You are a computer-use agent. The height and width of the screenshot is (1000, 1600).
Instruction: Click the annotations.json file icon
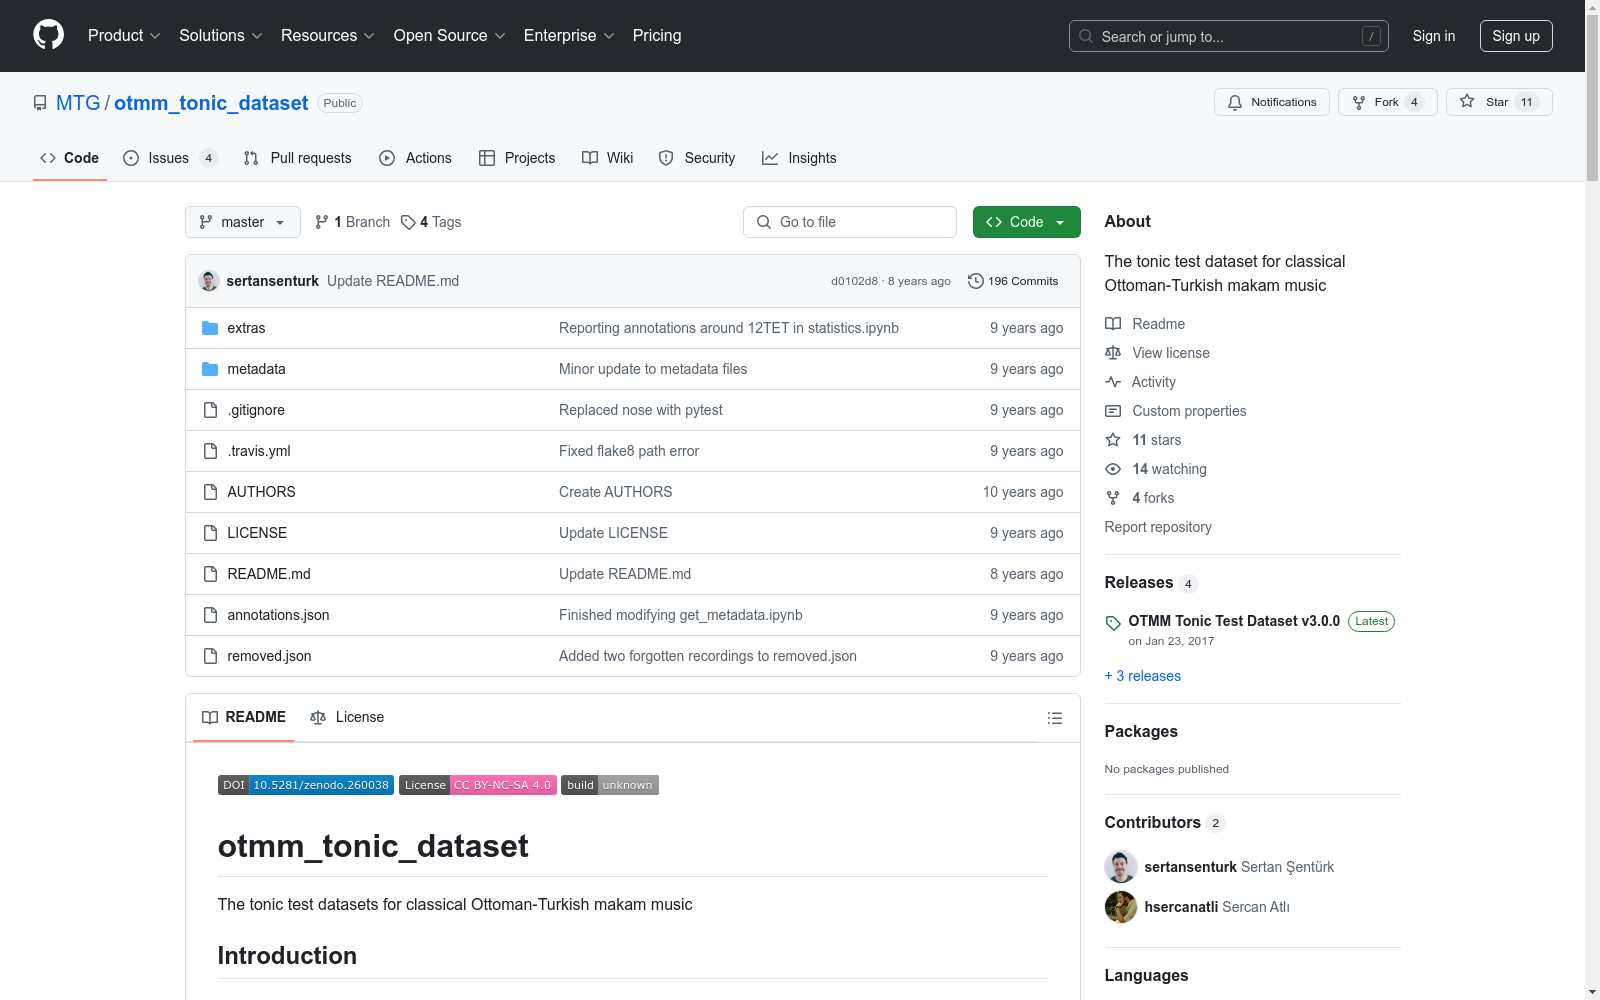coord(210,615)
